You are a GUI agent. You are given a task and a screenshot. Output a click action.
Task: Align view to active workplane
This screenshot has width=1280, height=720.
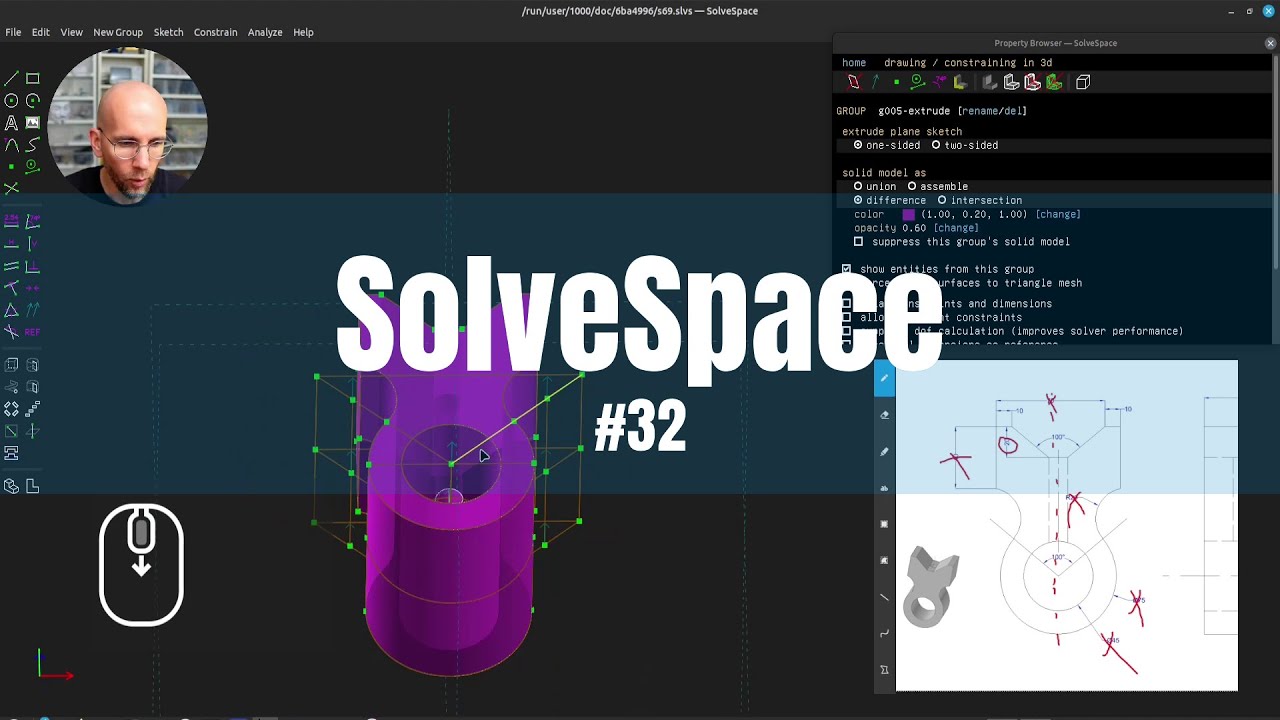33,486
